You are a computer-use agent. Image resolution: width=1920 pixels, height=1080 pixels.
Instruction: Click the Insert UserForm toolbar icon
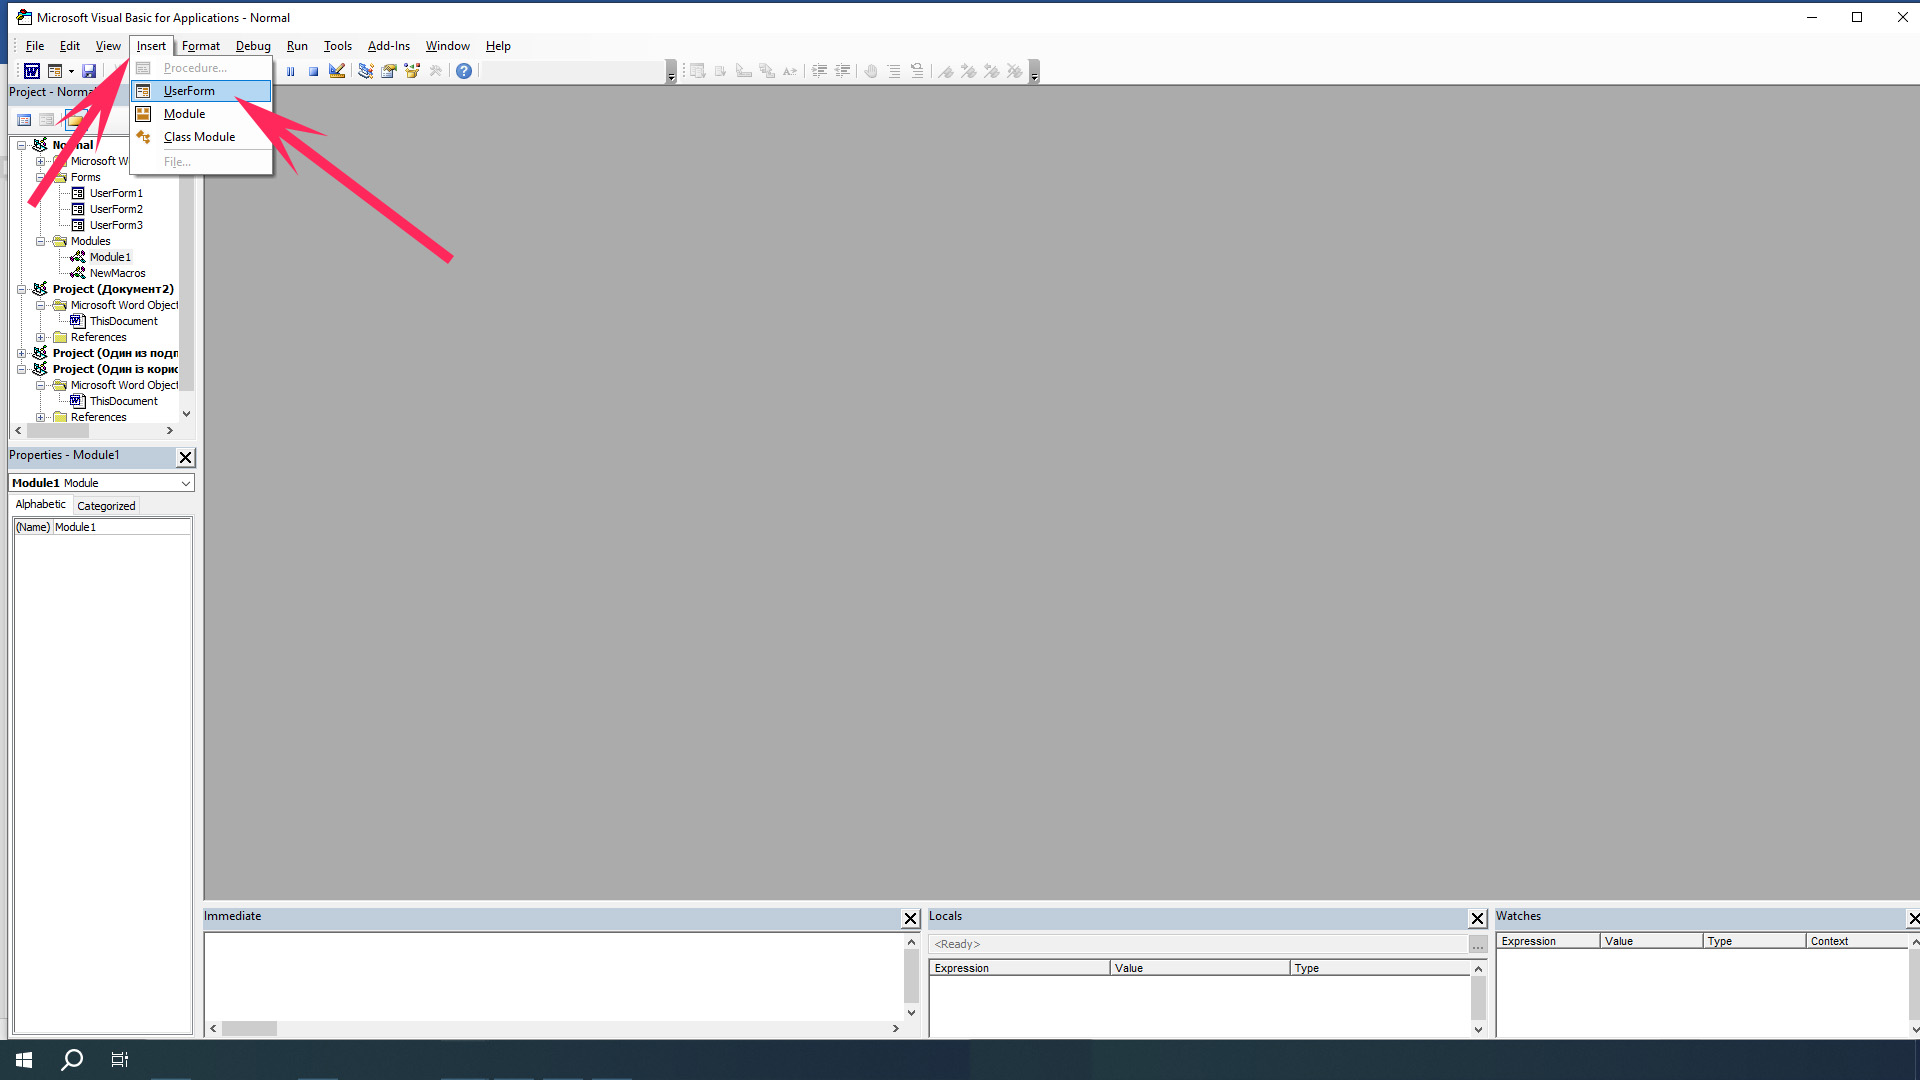pyautogui.click(x=55, y=71)
